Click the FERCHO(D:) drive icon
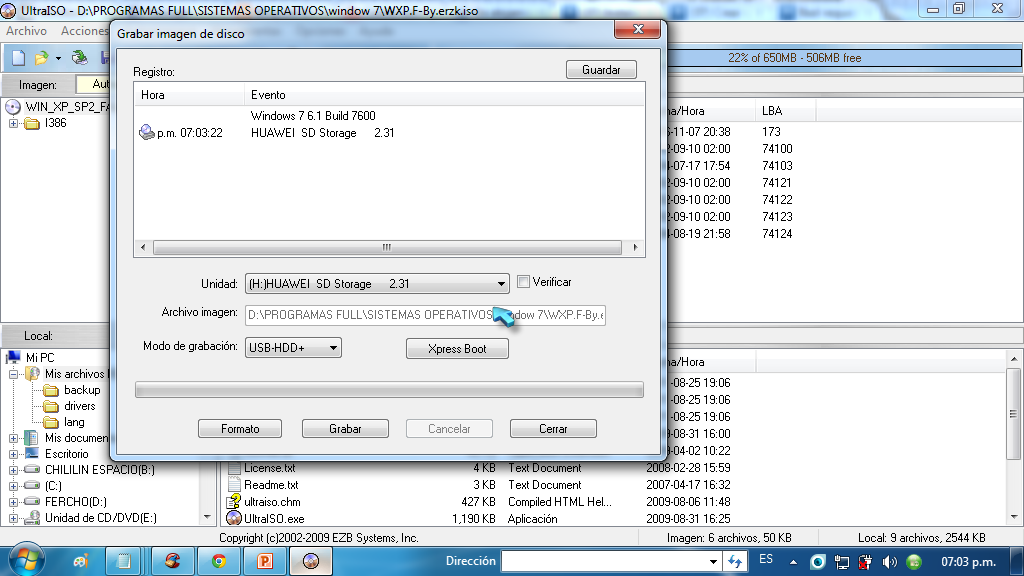 coord(32,502)
